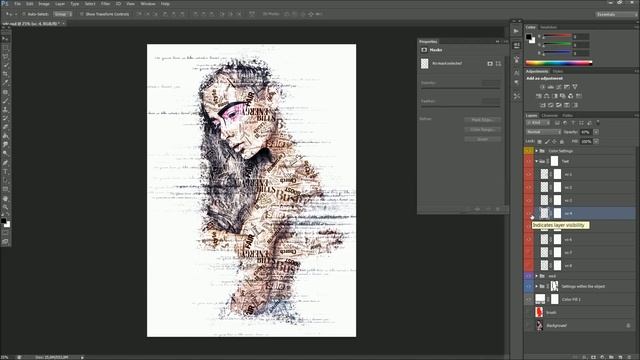Click the Mask Edge button
The width and height of the screenshot is (640, 360).
pos(482,120)
